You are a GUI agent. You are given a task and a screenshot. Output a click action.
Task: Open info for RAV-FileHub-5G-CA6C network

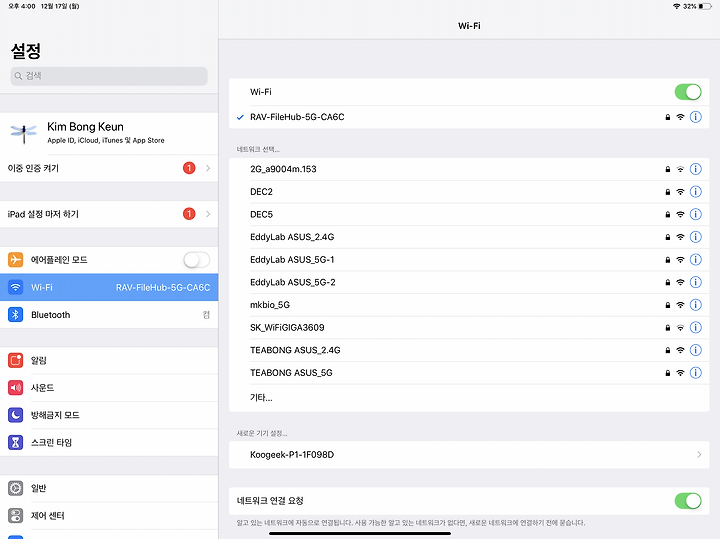(x=696, y=117)
